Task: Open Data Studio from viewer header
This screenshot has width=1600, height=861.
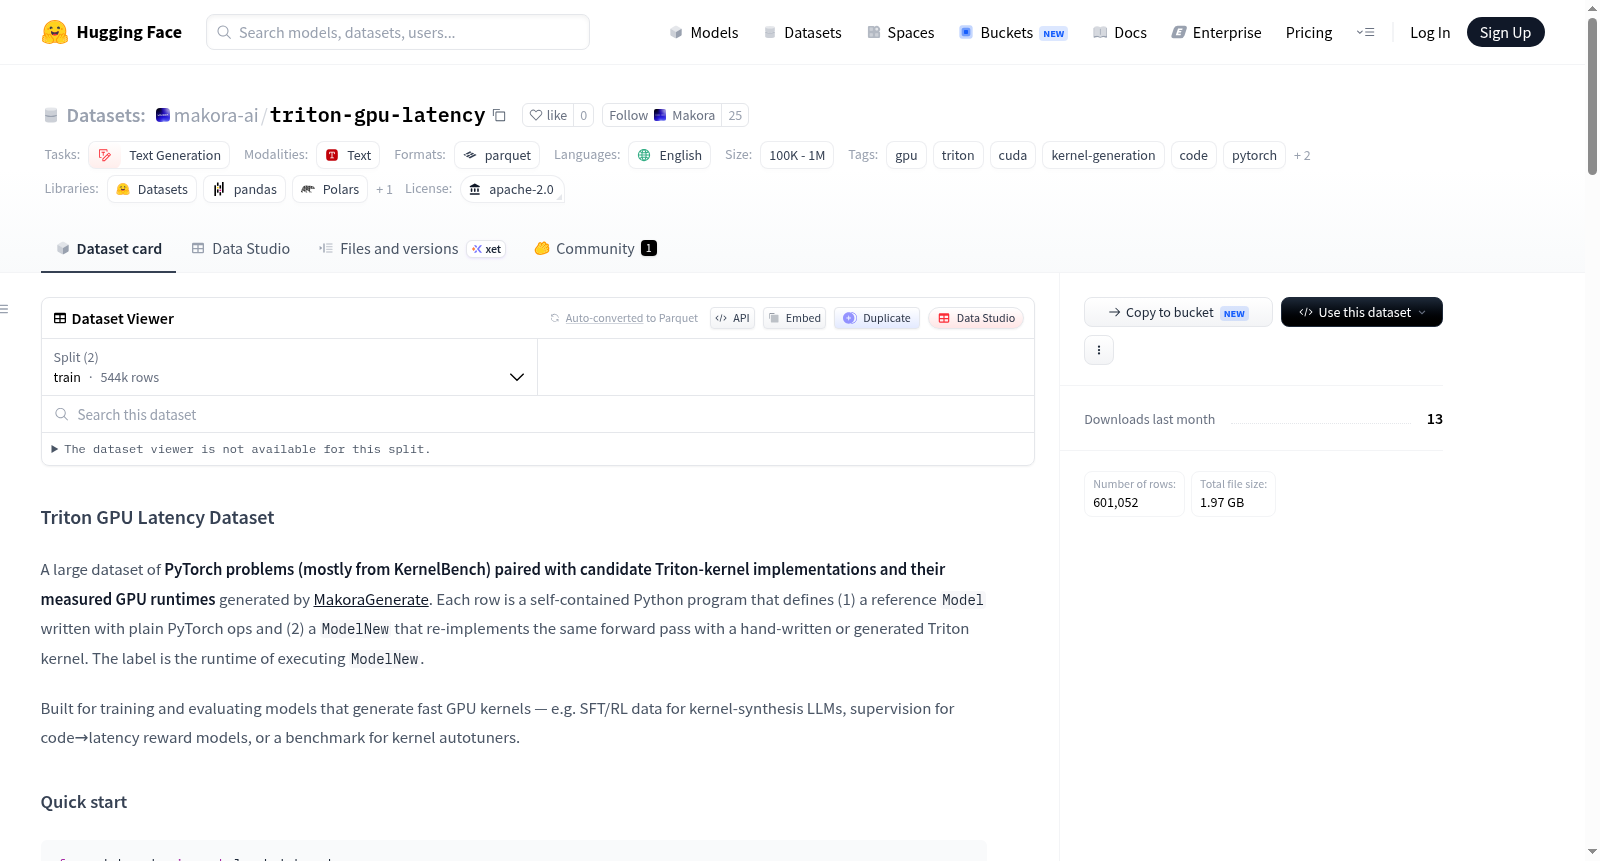Action: tap(976, 318)
